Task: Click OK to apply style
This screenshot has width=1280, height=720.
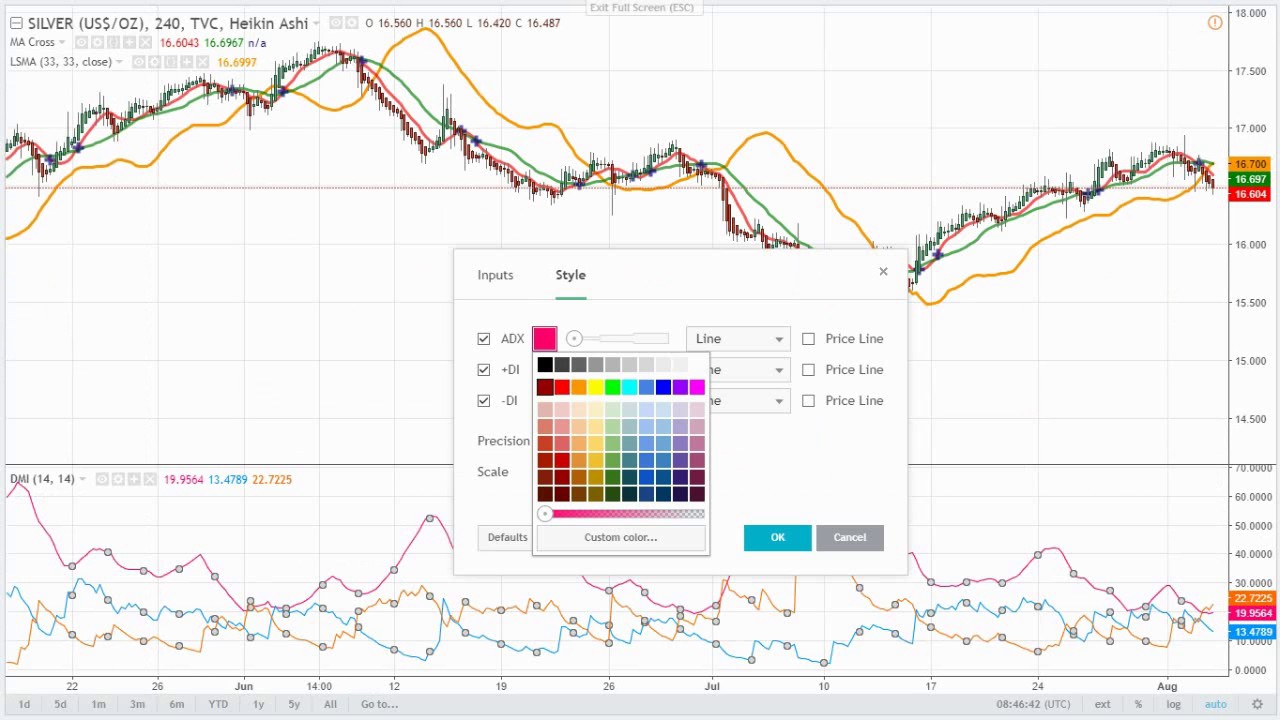Action: [x=778, y=537]
